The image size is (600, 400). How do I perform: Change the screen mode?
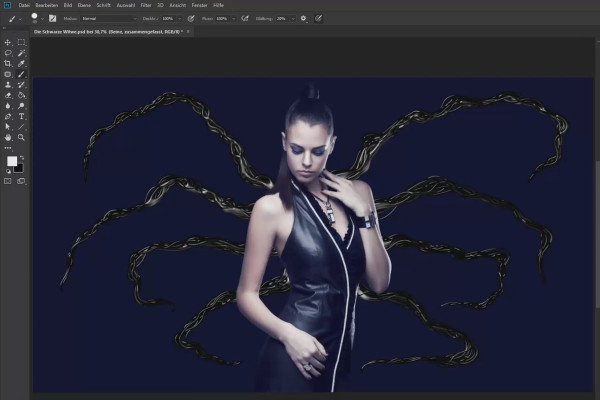21,181
